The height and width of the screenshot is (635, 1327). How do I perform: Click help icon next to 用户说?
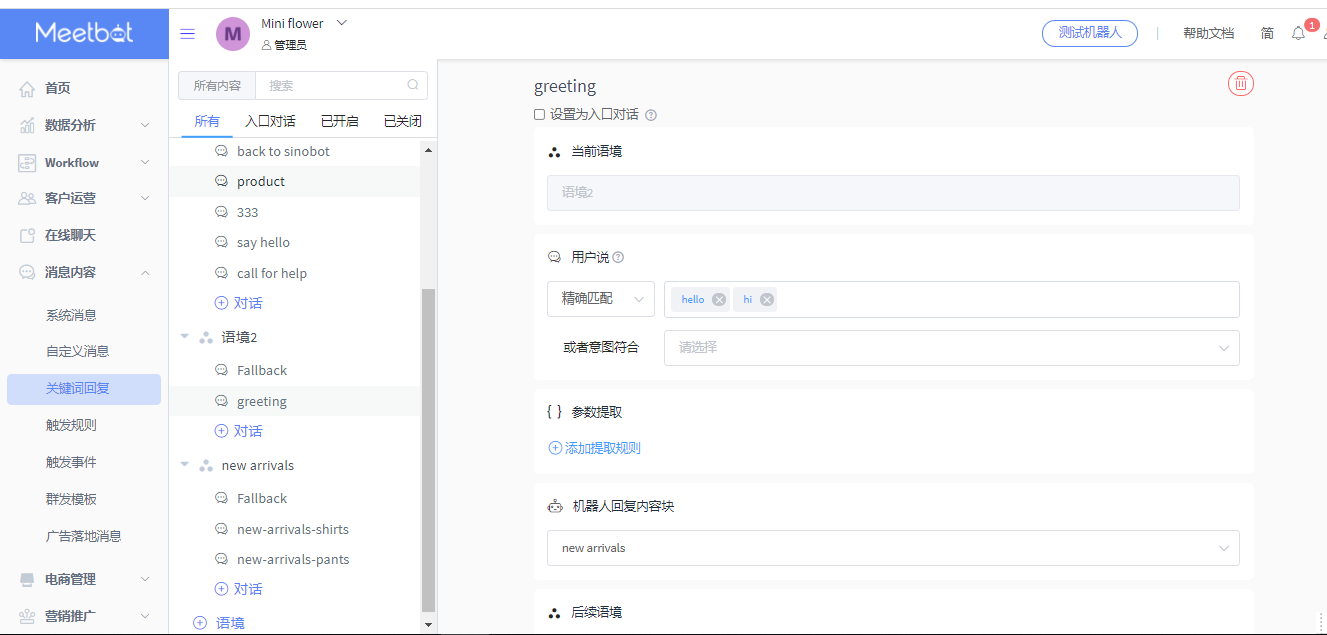pos(618,257)
